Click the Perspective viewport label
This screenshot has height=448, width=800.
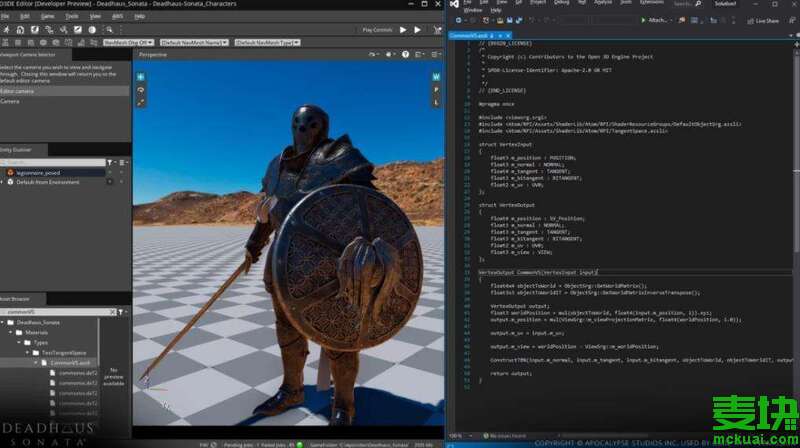coord(153,55)
